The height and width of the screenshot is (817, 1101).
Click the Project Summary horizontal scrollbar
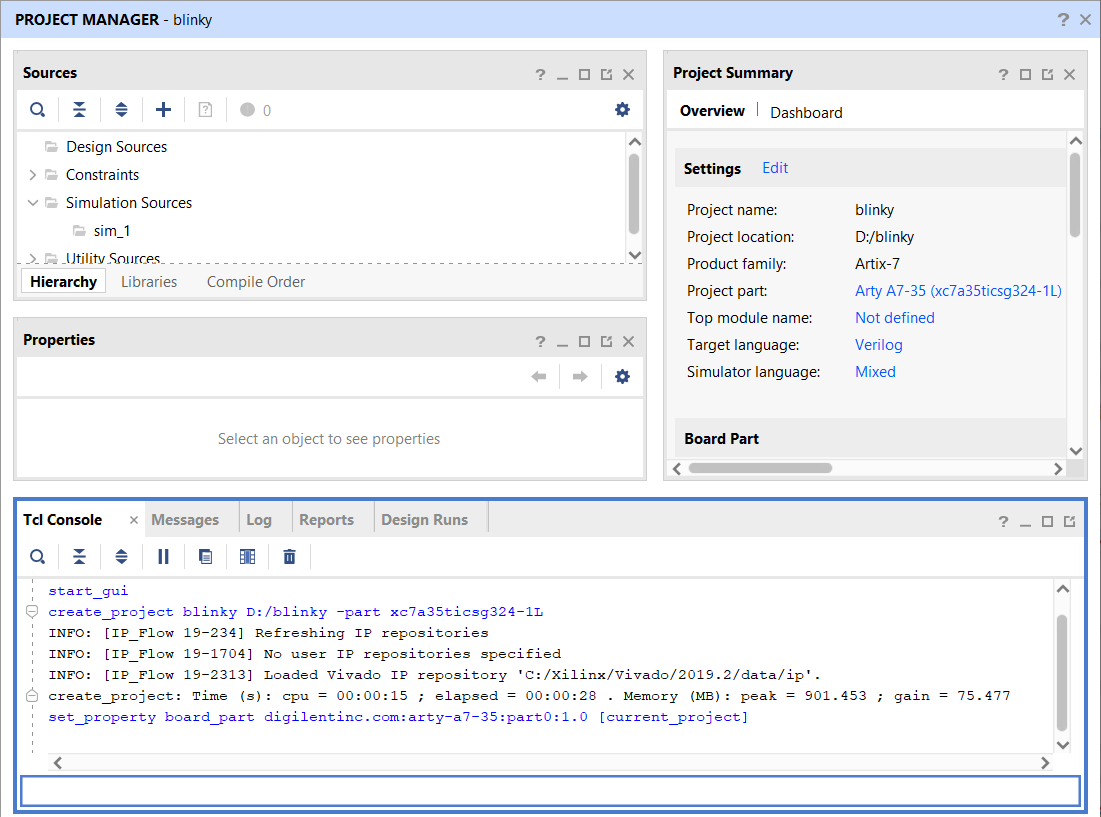coord(760,468)
